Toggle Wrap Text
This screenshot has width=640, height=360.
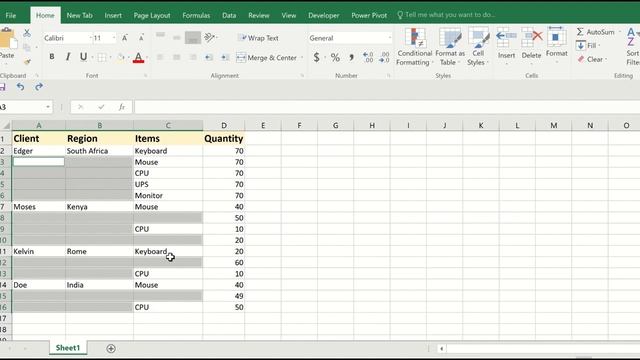click(258, 38)
